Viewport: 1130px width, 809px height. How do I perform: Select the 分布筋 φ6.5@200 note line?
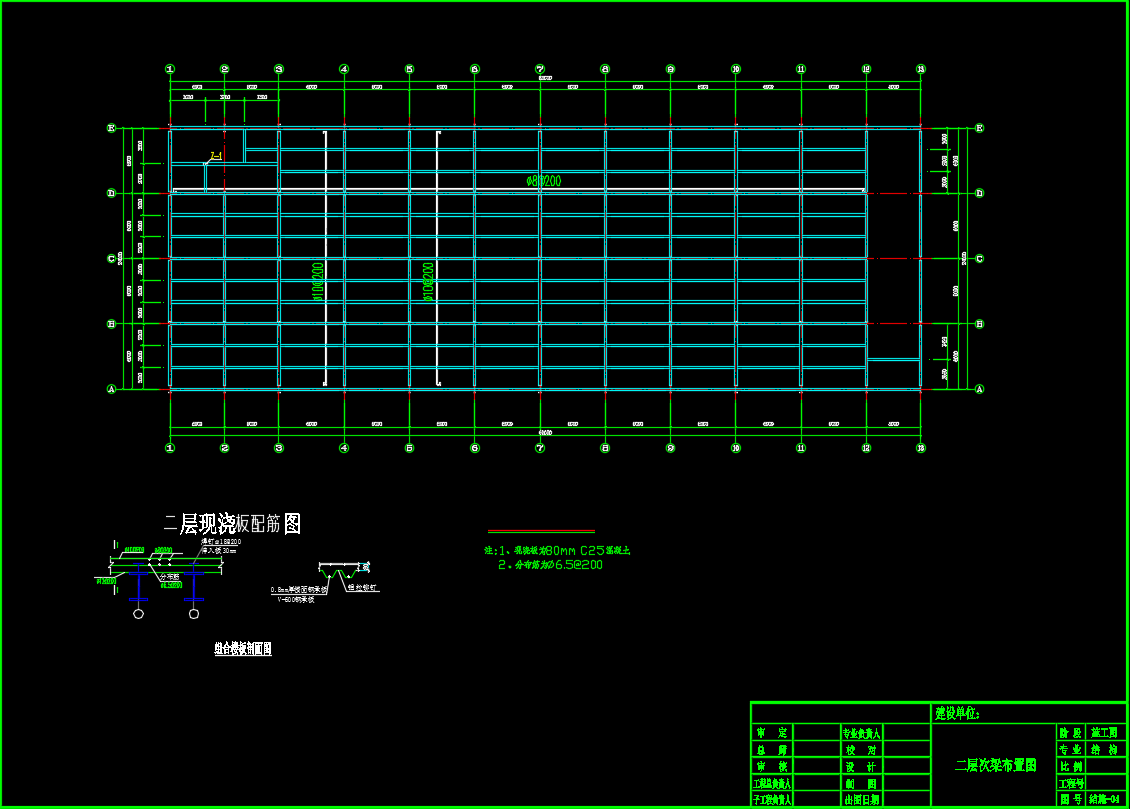pyautogui.click(x=550, y=565)
